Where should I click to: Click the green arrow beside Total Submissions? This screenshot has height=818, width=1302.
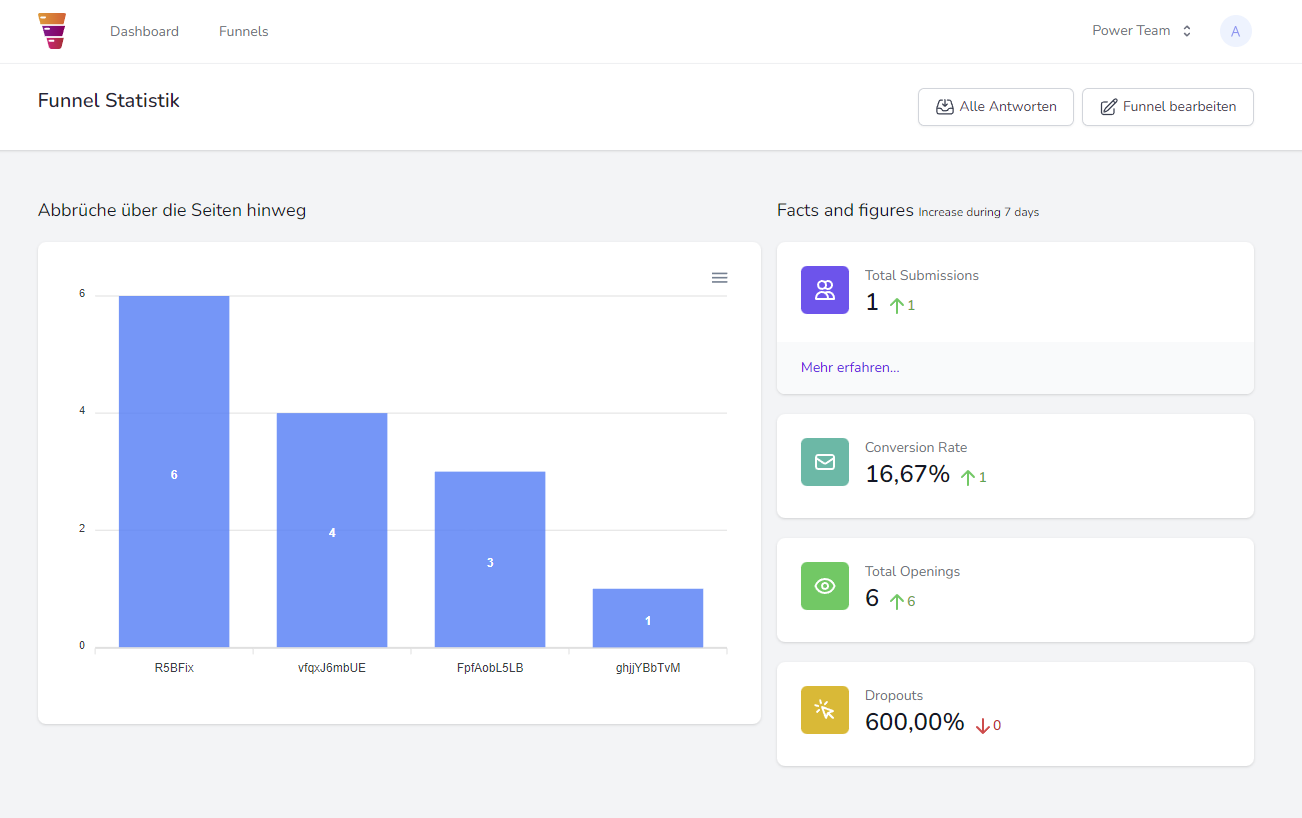pos(897,305)
